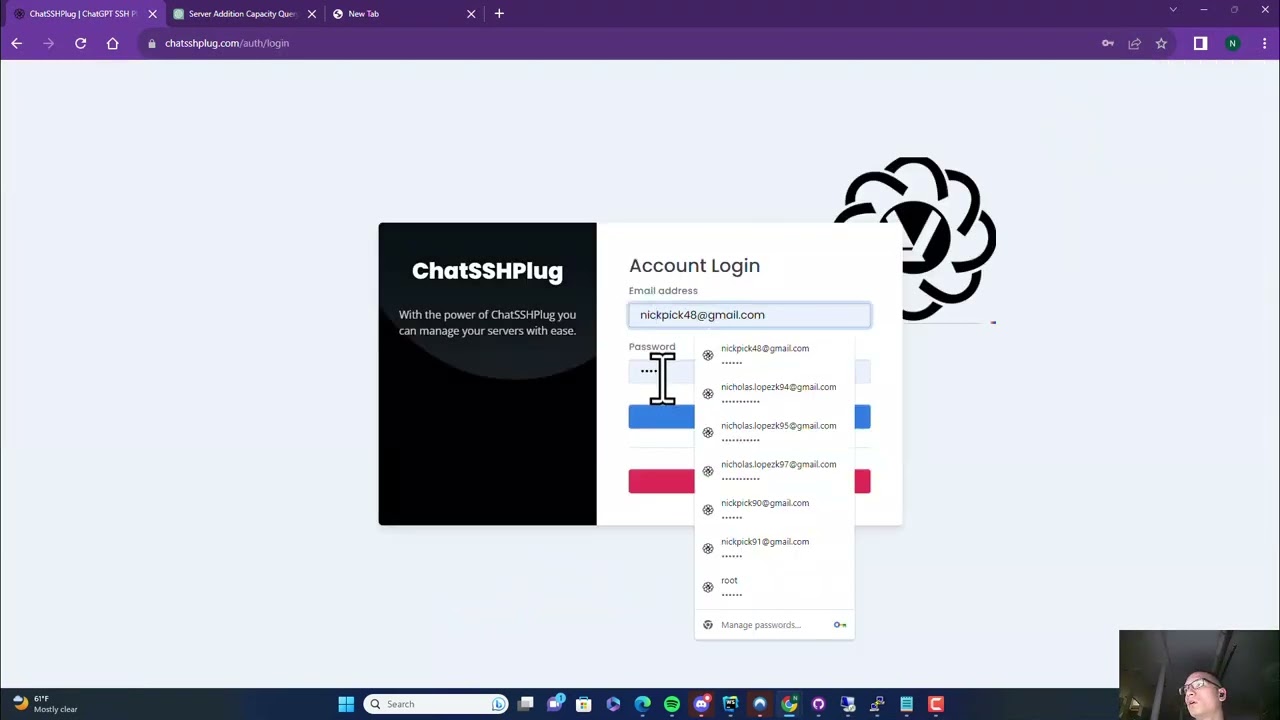Open Camtasia from the taskbar
This screenshot has height=720, width=1280.
(x=935, y=703)
